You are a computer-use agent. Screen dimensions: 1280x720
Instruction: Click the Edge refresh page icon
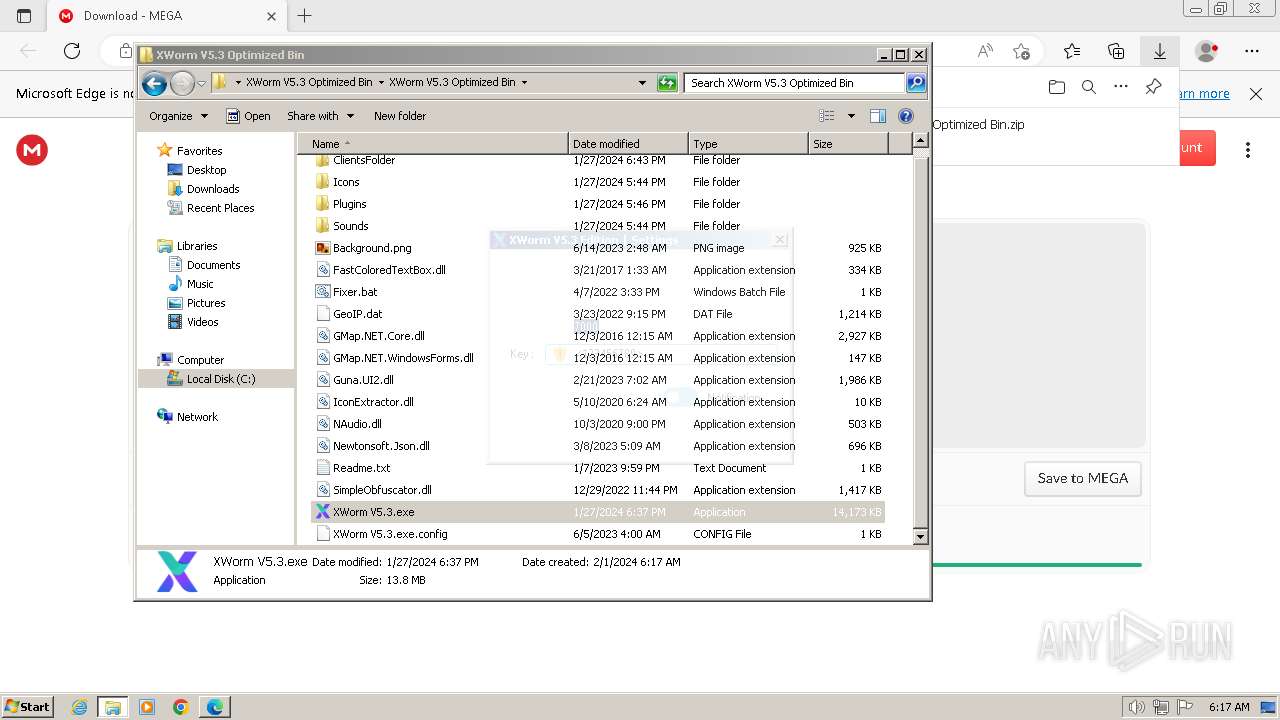pos(72,51)
